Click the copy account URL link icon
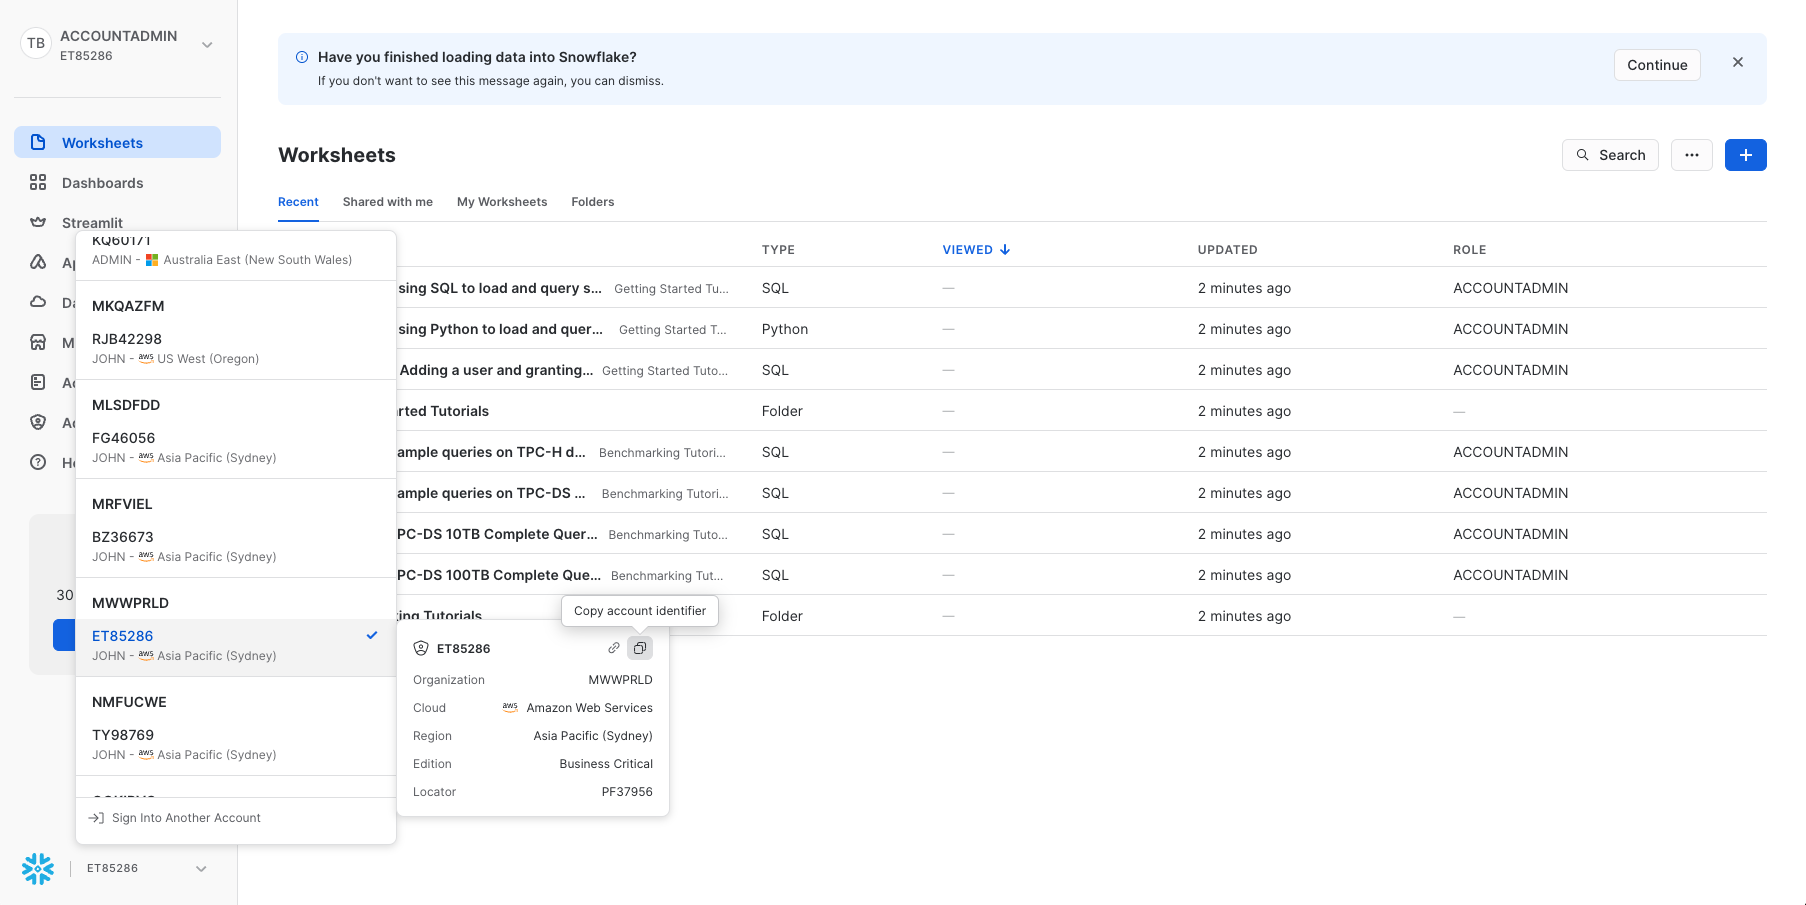 click(614, 648)
